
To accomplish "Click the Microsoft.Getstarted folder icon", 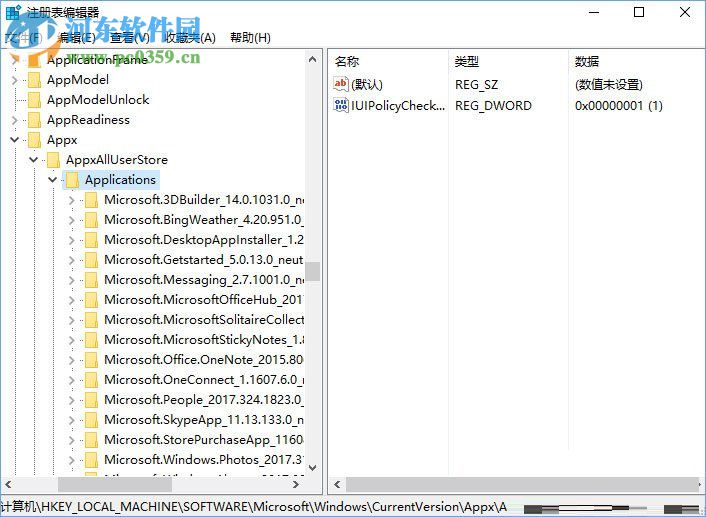I will (91, 260).
